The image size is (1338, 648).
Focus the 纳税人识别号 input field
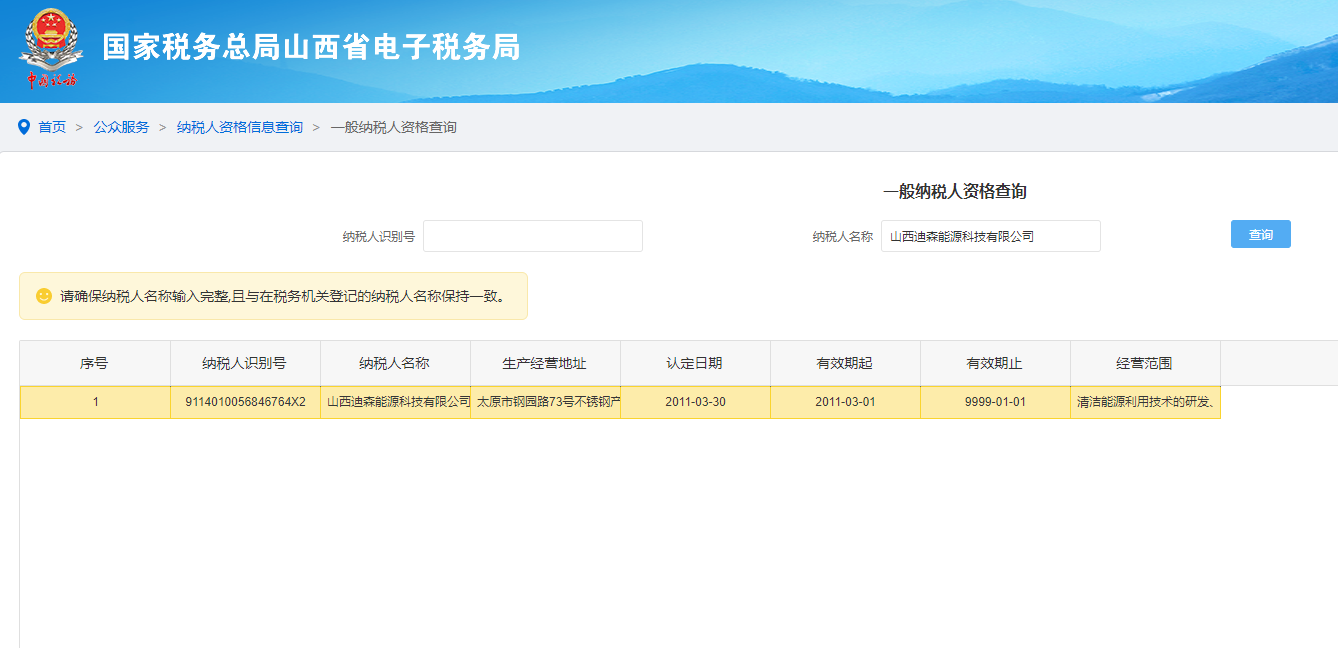pos(533,236)
